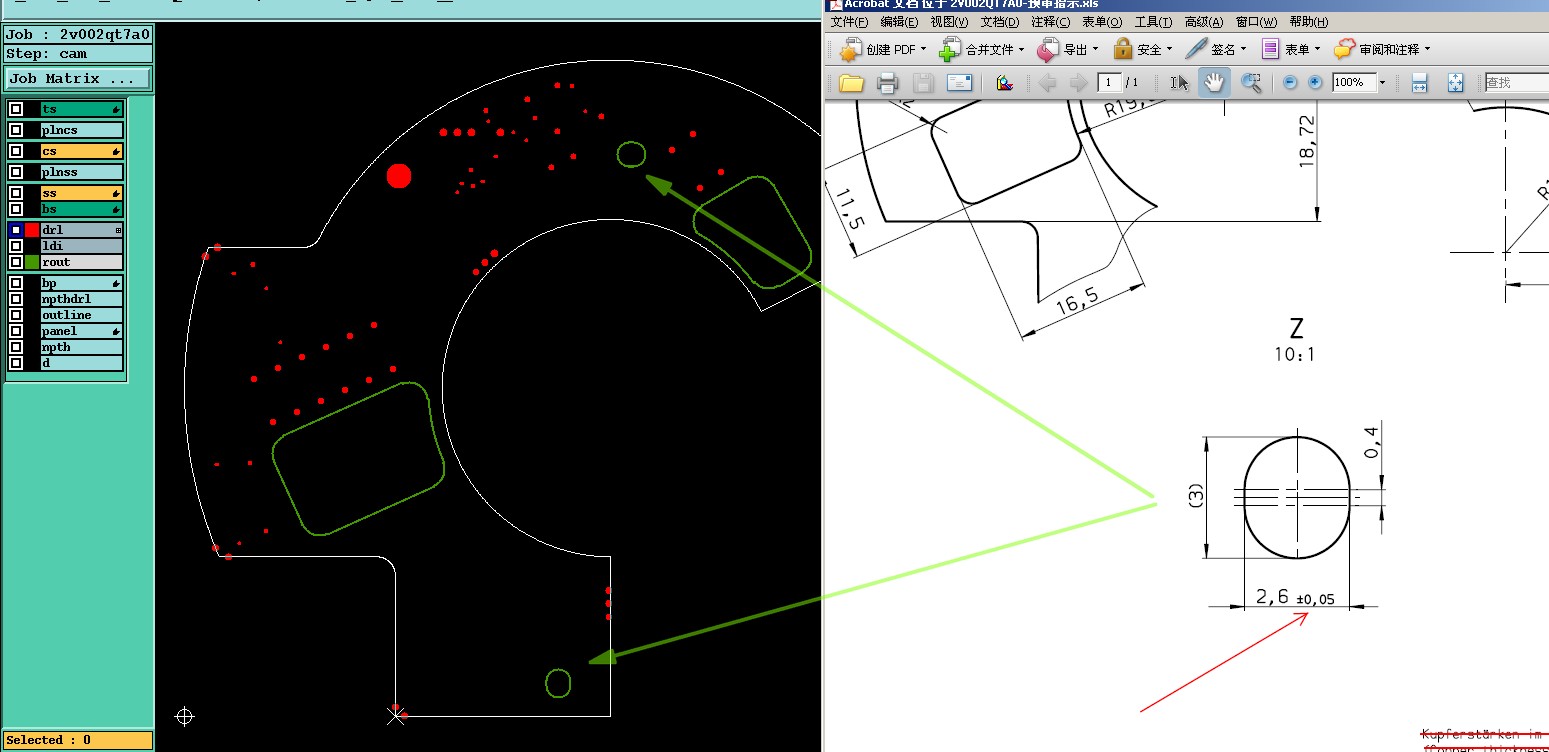Expand the 创建 PDF dropdown arrow
The height and width of the screenshot is (752, 1549).
coord(923,49)
